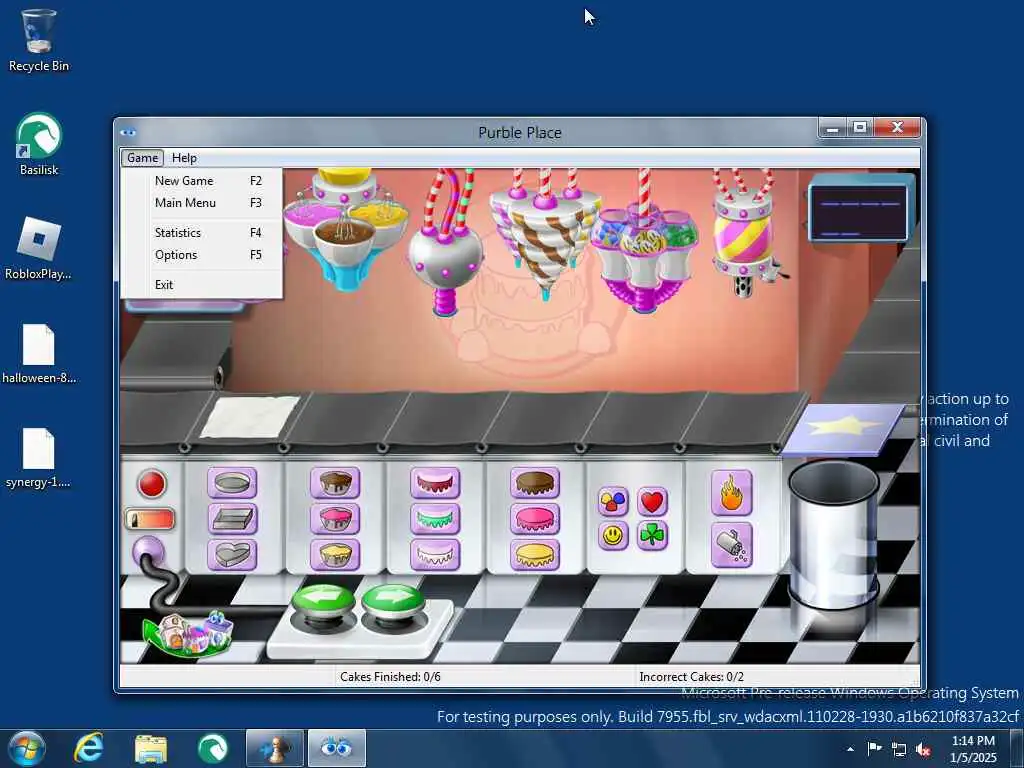Add the green clover decoration

click(x=652, y=536)
